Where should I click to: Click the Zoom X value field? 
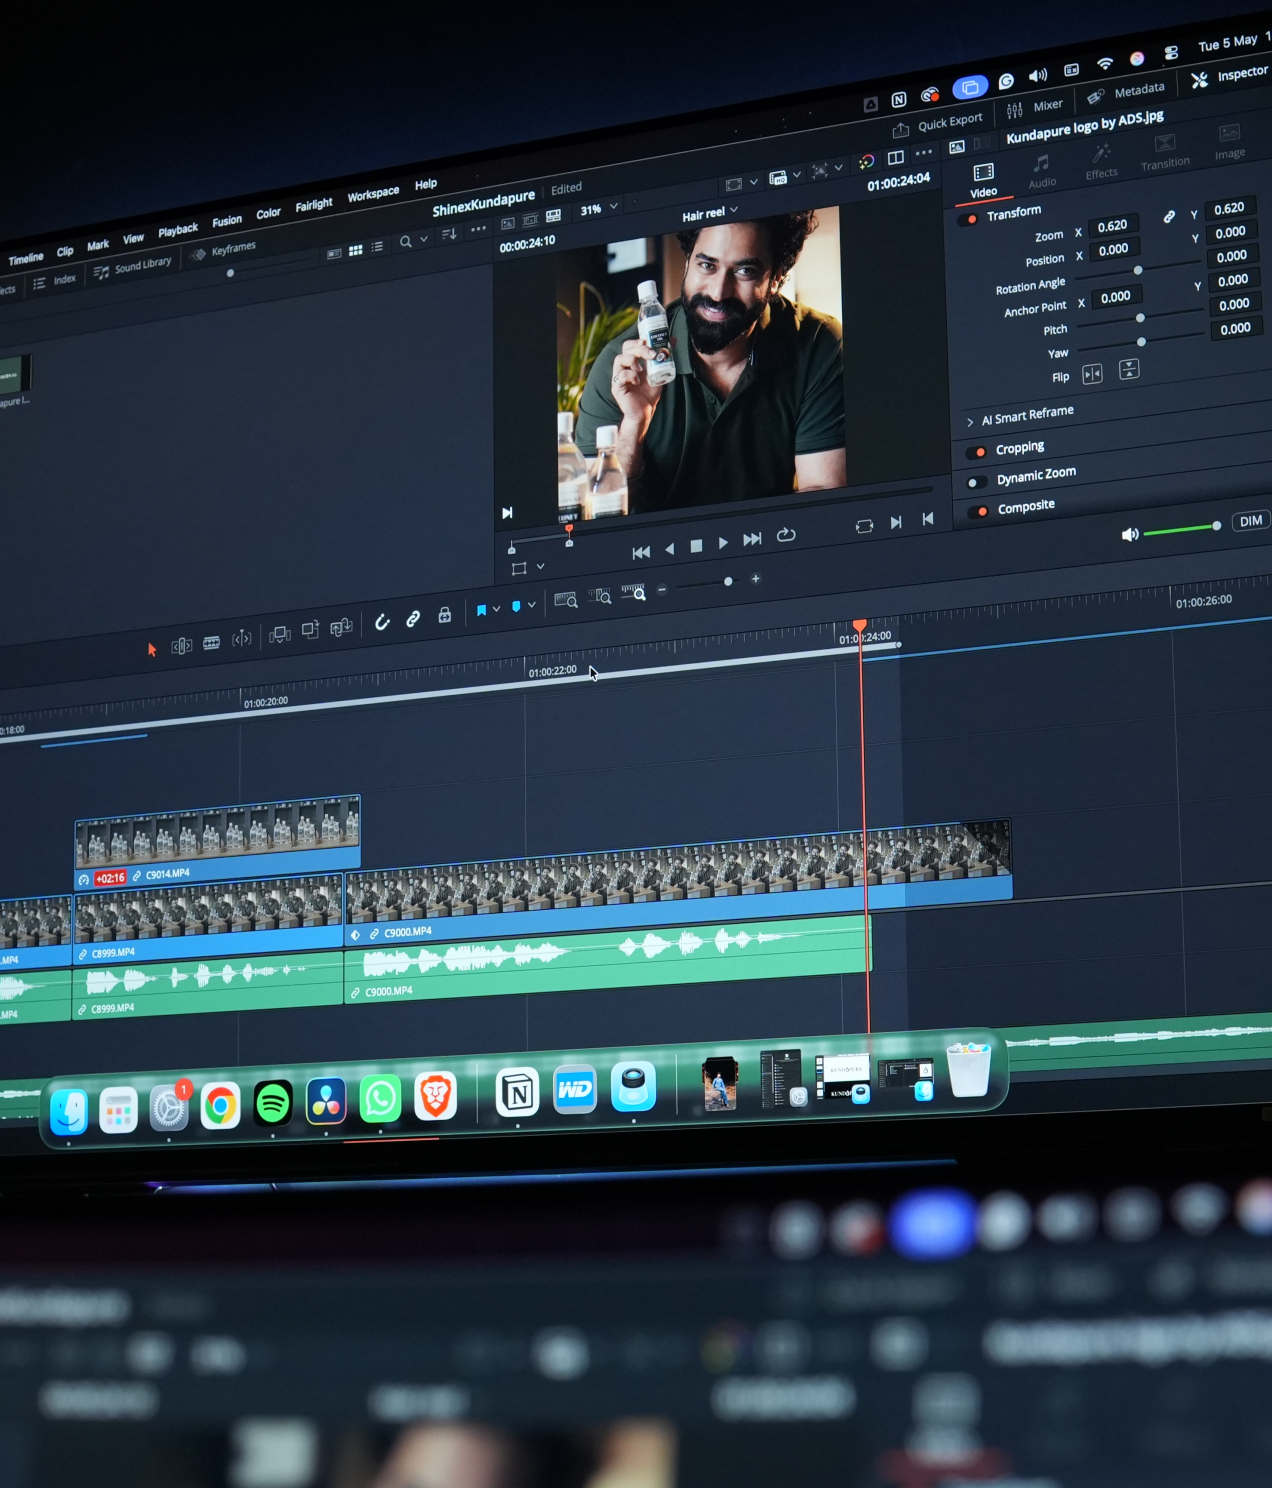pos(1112,226)
